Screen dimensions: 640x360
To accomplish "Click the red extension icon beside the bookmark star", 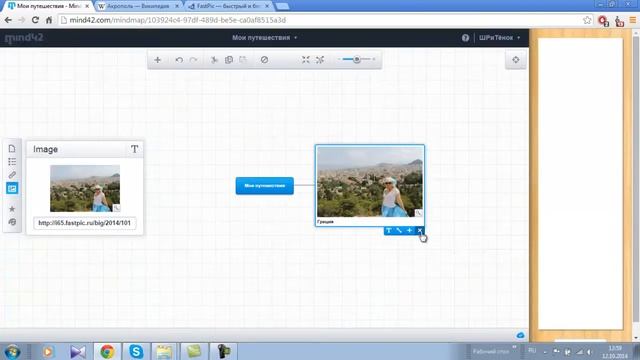I will [x=603, y=20].
